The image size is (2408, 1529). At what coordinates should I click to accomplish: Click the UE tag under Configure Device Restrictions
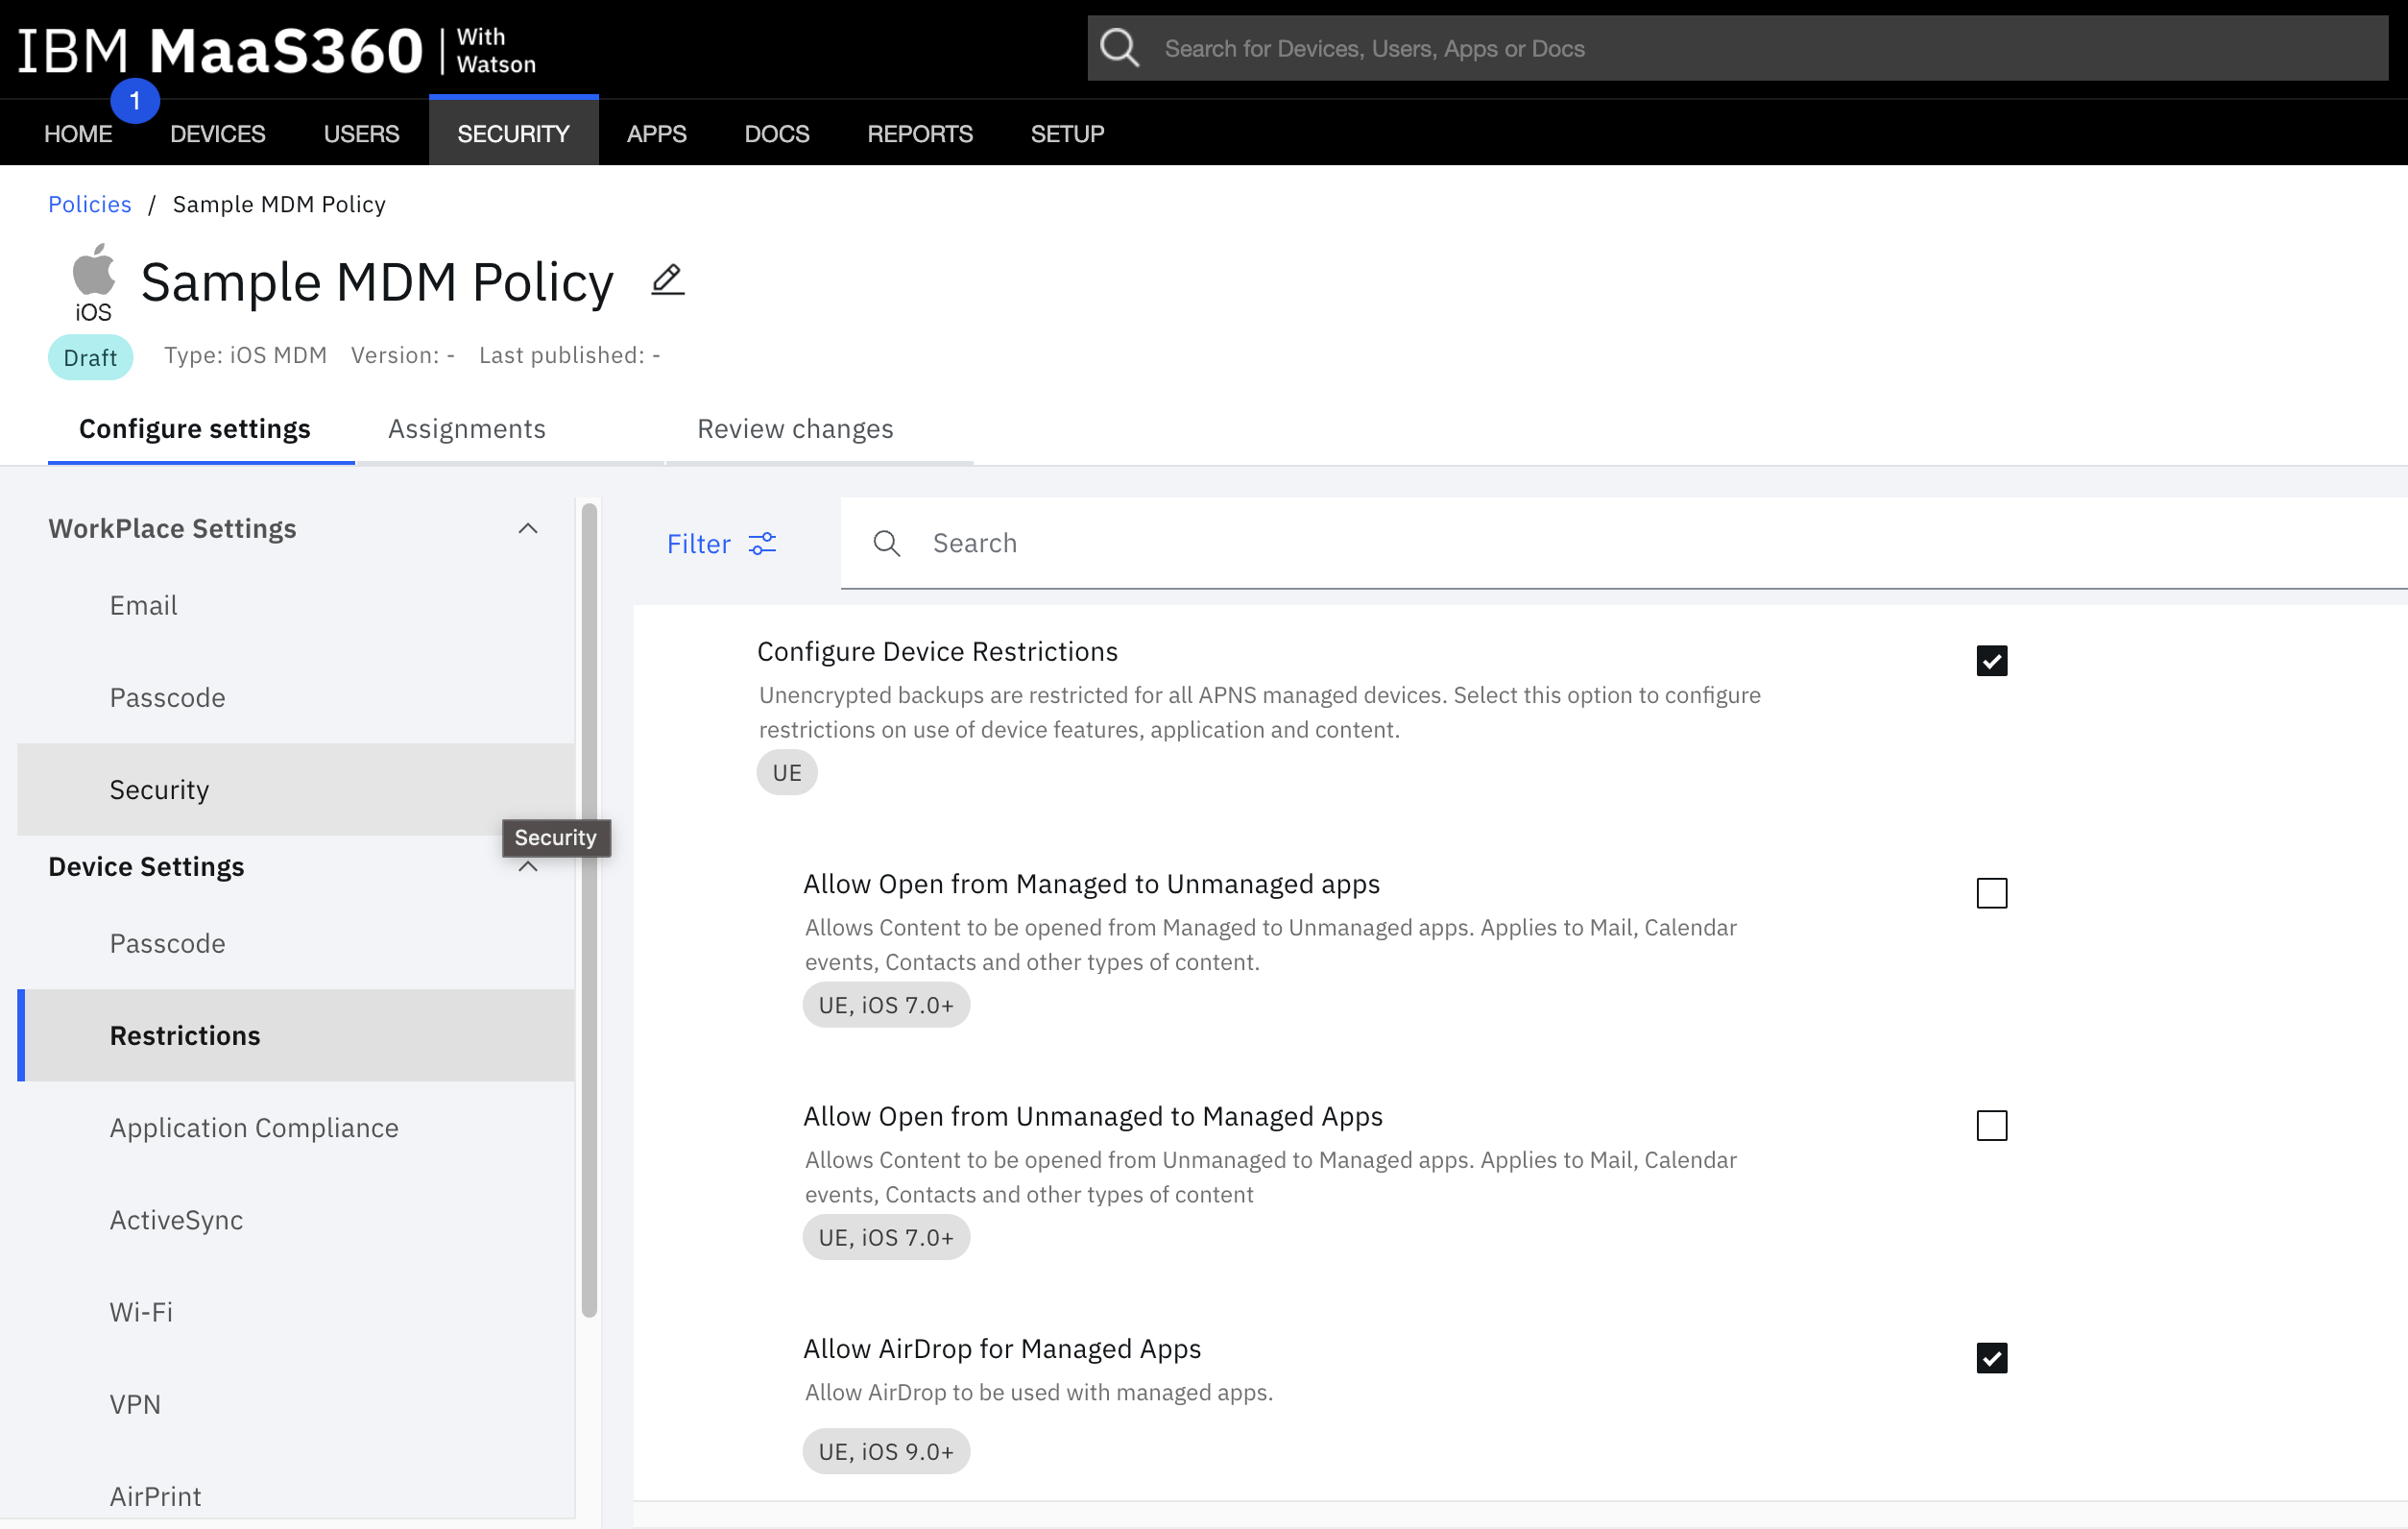(x=786, y=771)
